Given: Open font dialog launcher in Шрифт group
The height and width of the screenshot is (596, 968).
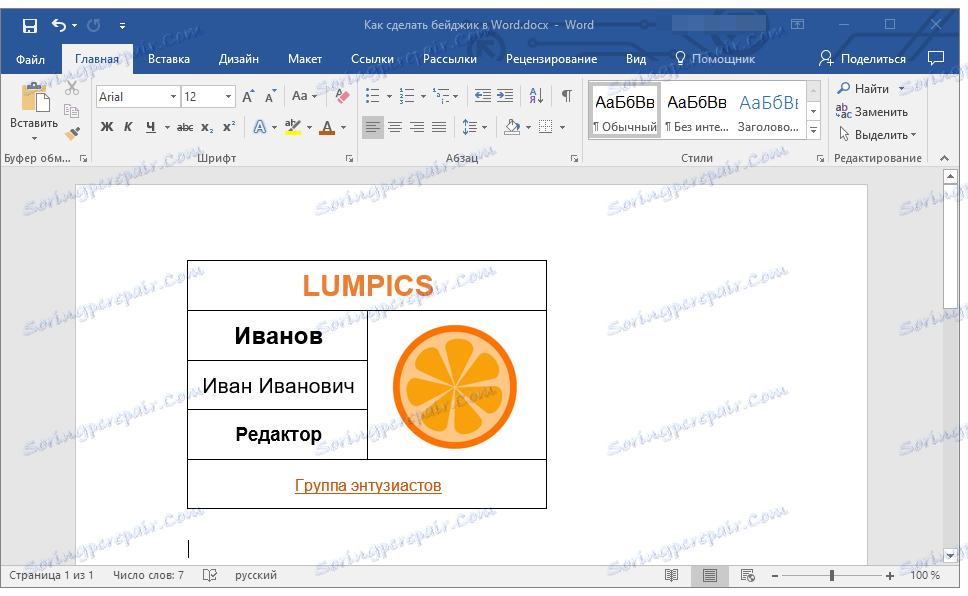Looking at the screenshot, I should (x=349, y=159).
